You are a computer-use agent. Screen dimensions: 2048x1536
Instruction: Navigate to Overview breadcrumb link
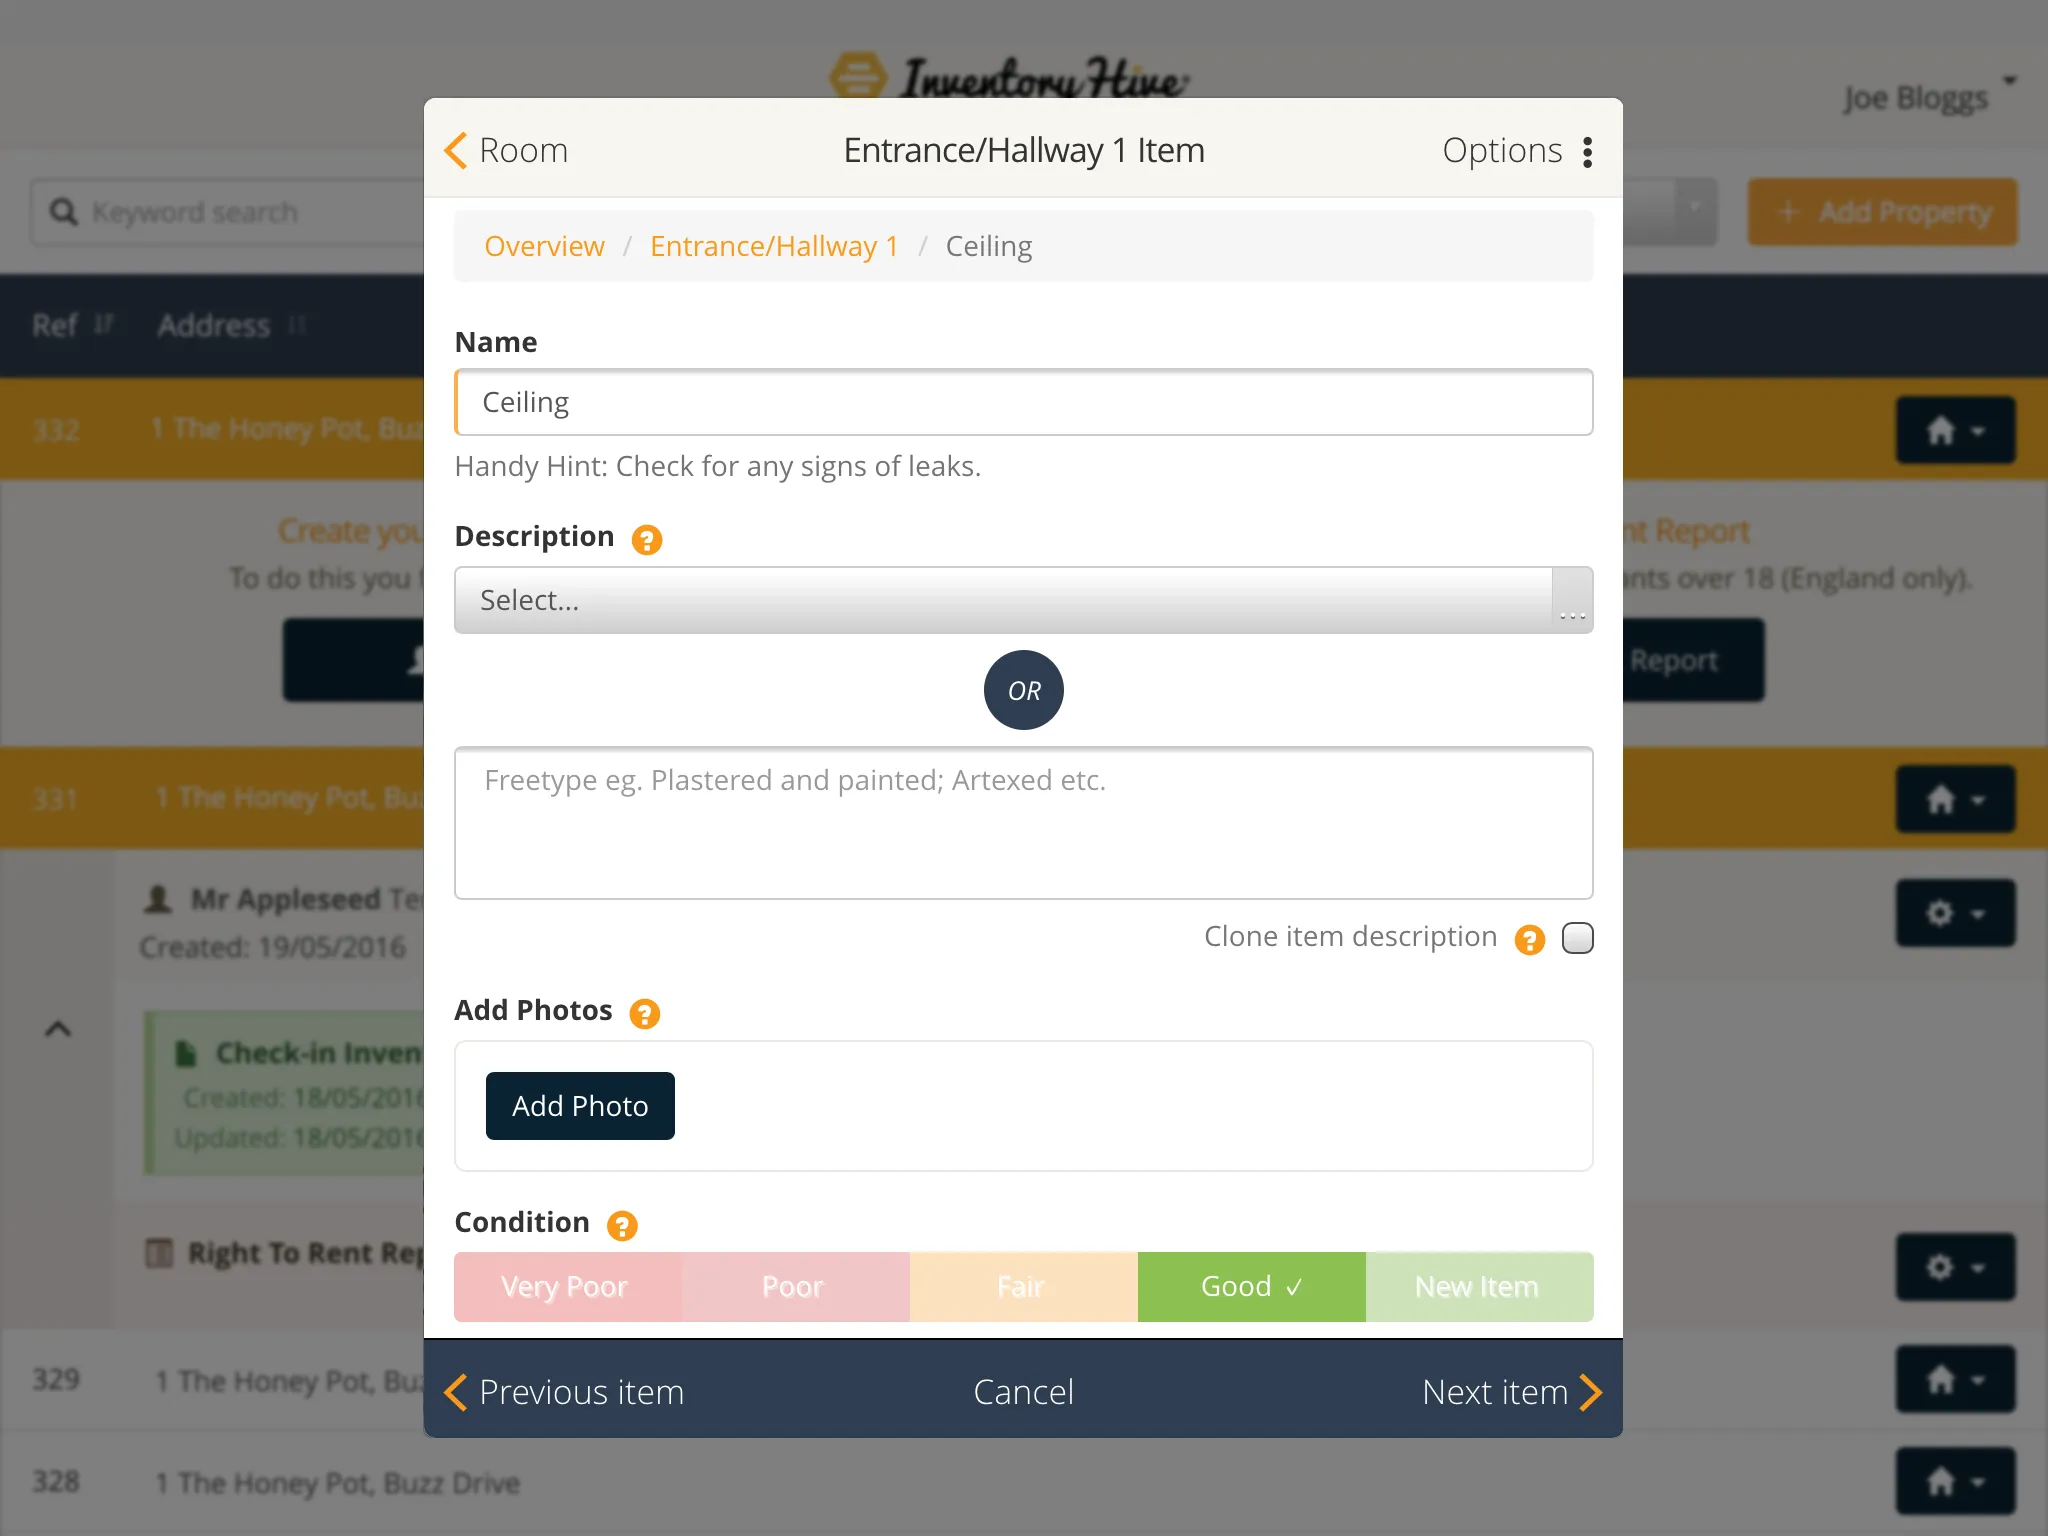point(543,244)
